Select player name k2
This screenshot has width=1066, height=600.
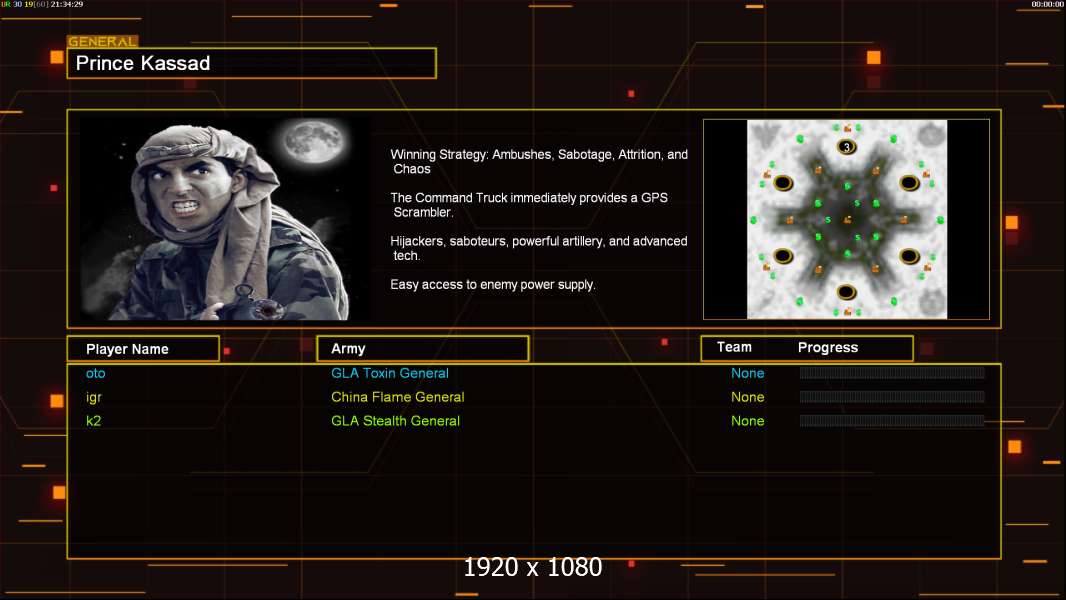(94, 421)
